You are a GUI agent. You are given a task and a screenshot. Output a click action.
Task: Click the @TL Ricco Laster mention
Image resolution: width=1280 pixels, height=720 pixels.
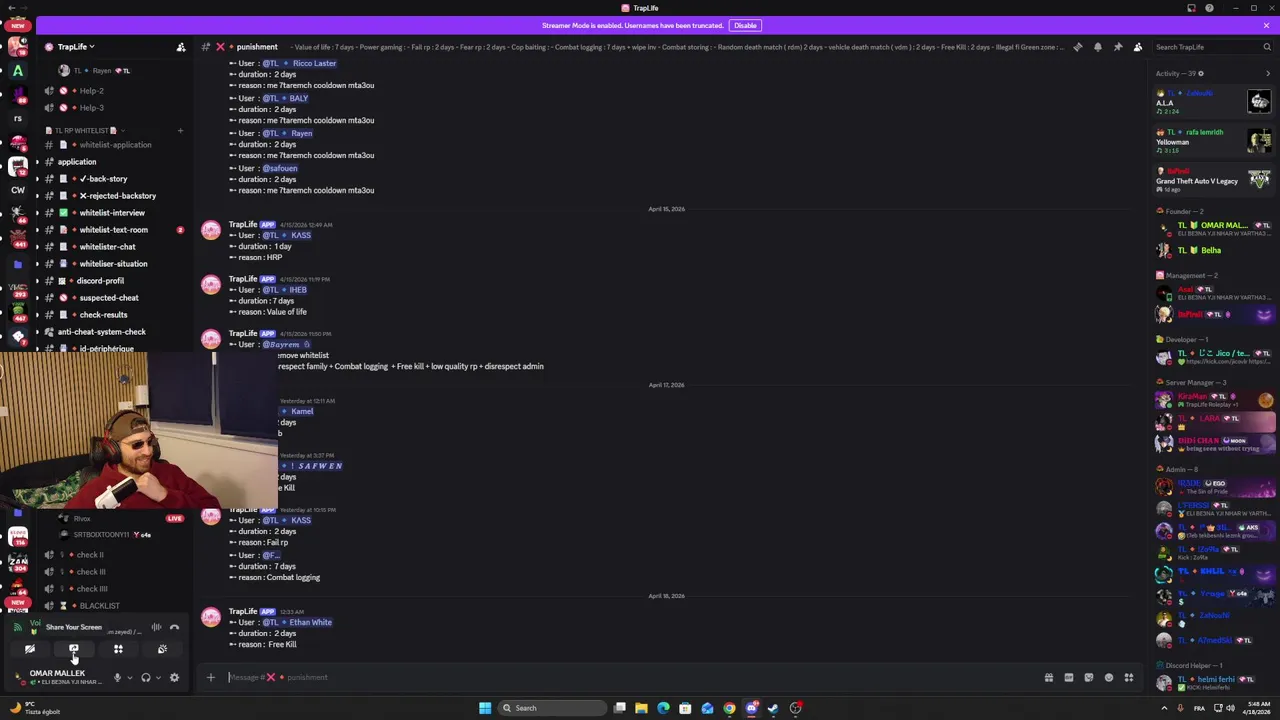coord(299,63)
